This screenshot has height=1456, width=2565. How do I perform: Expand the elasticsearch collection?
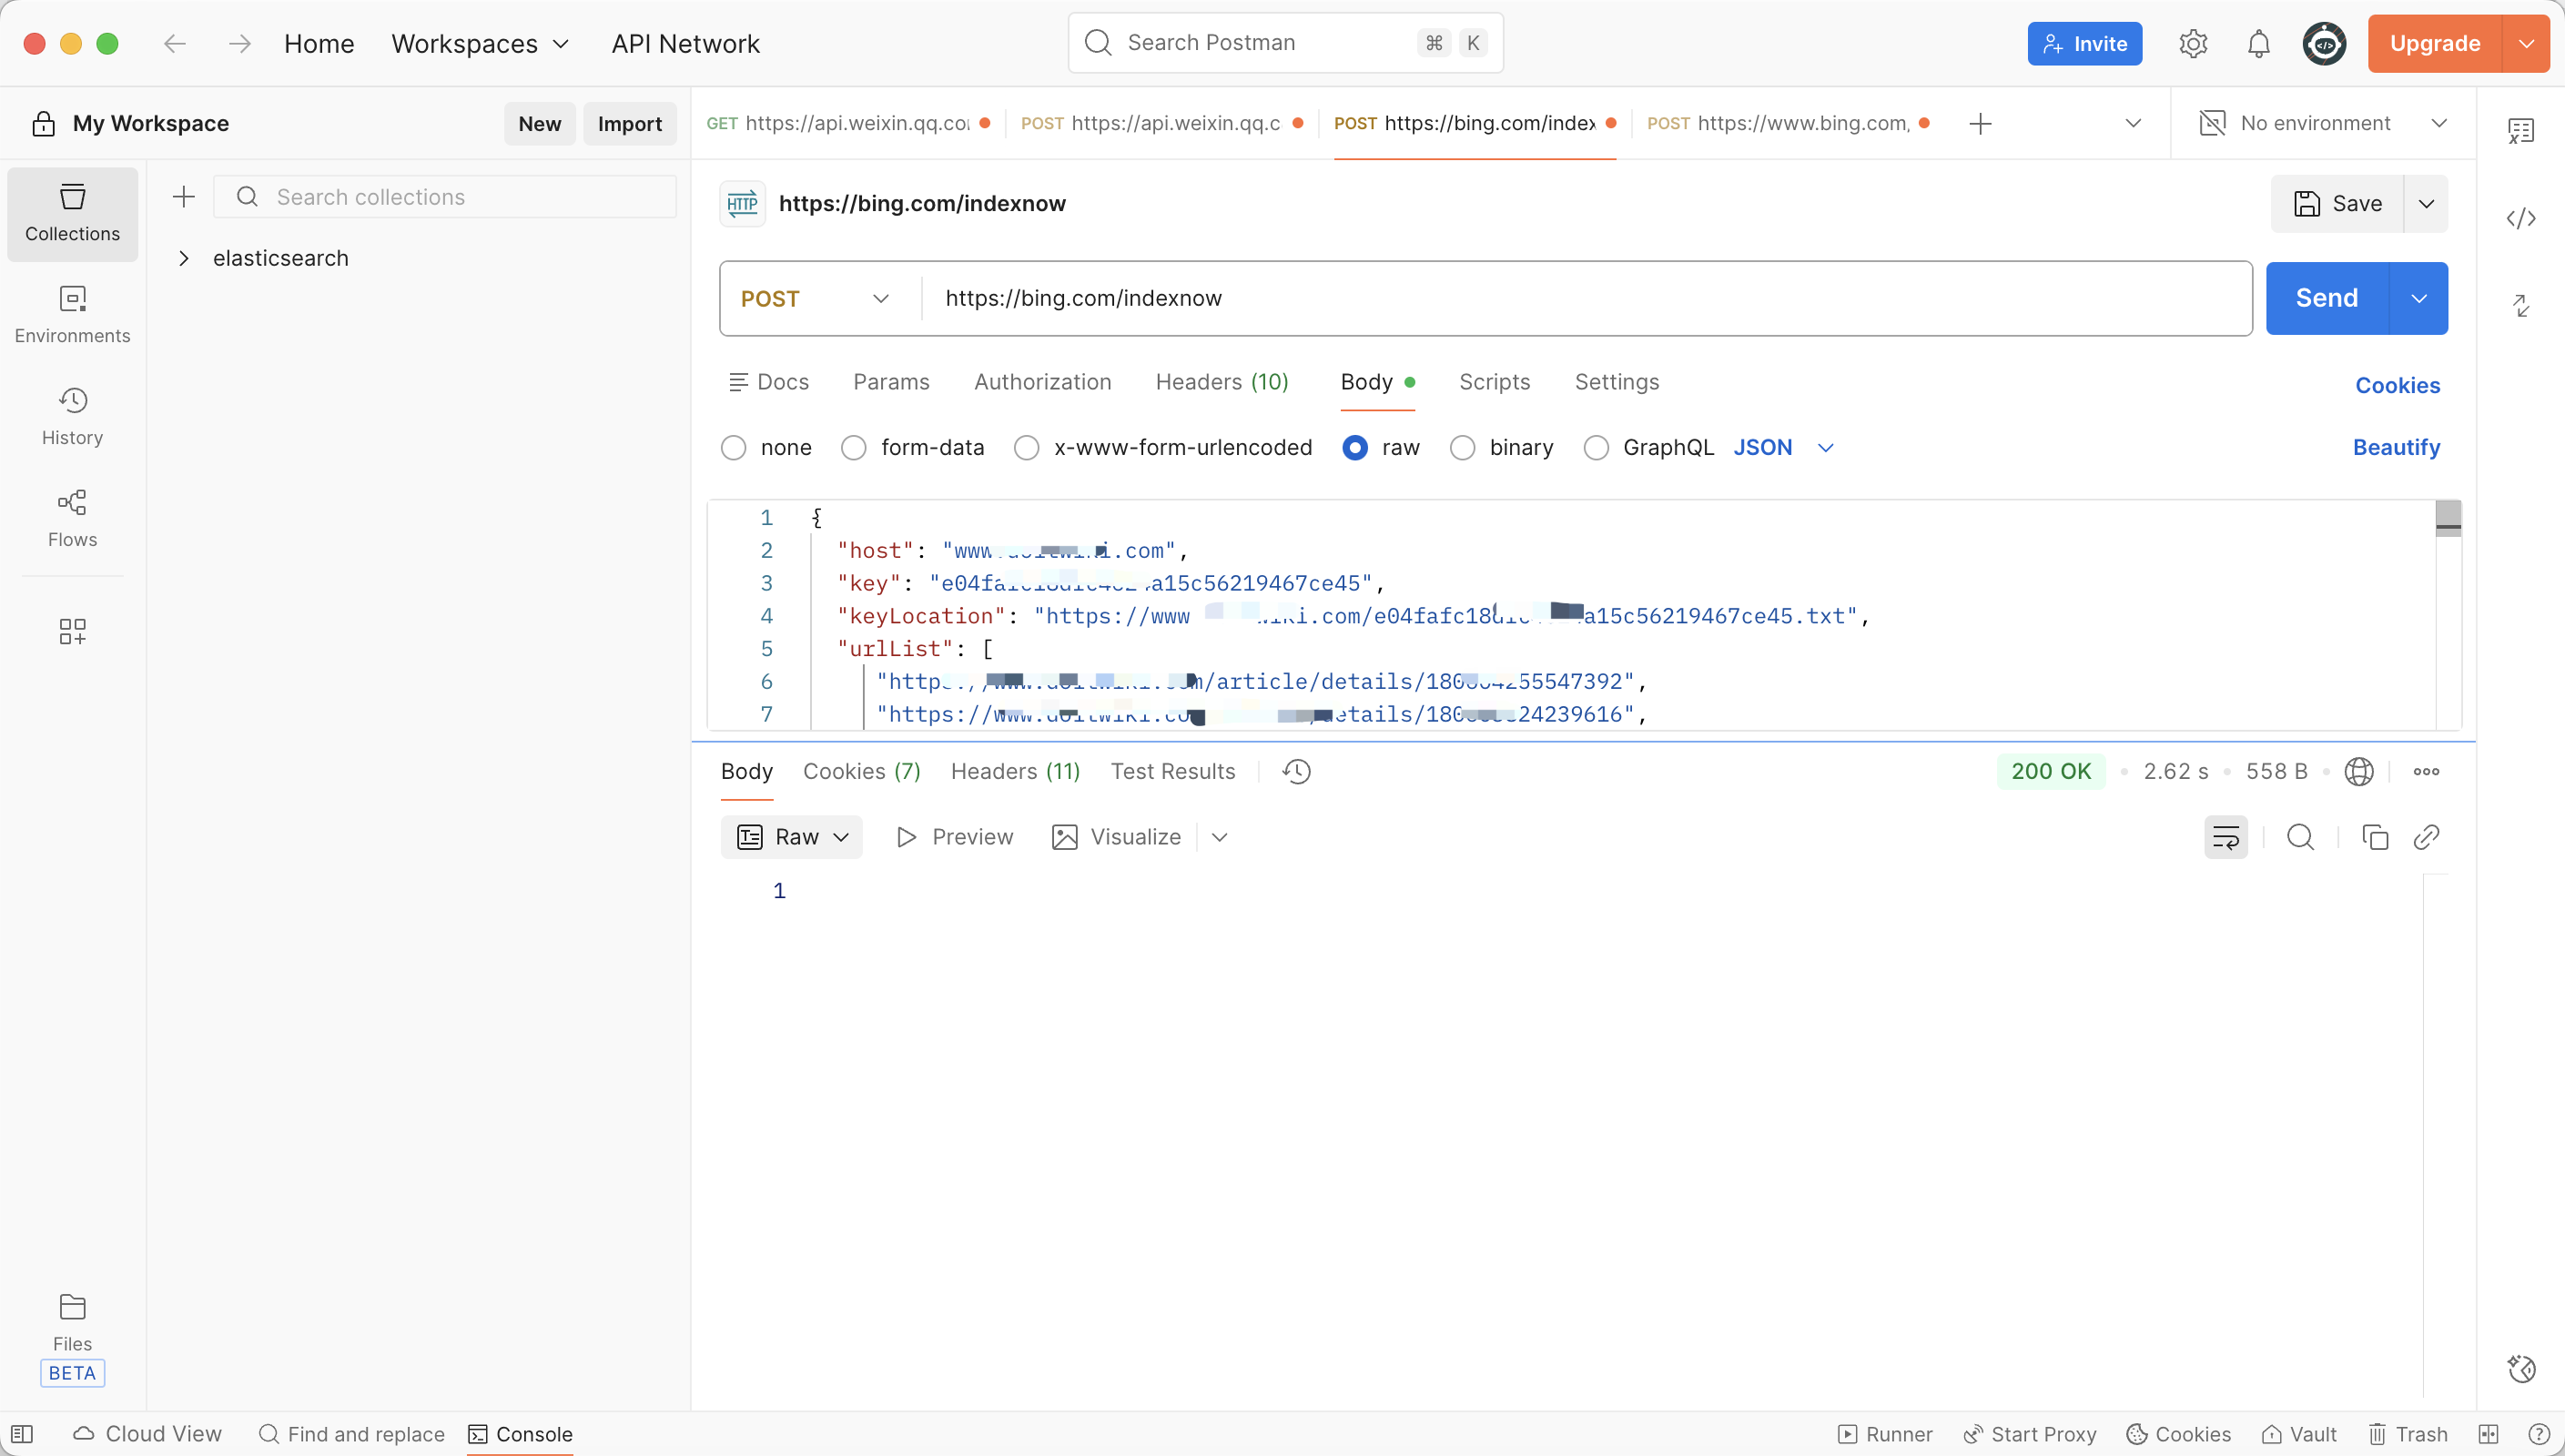click(x=184, y=258)
